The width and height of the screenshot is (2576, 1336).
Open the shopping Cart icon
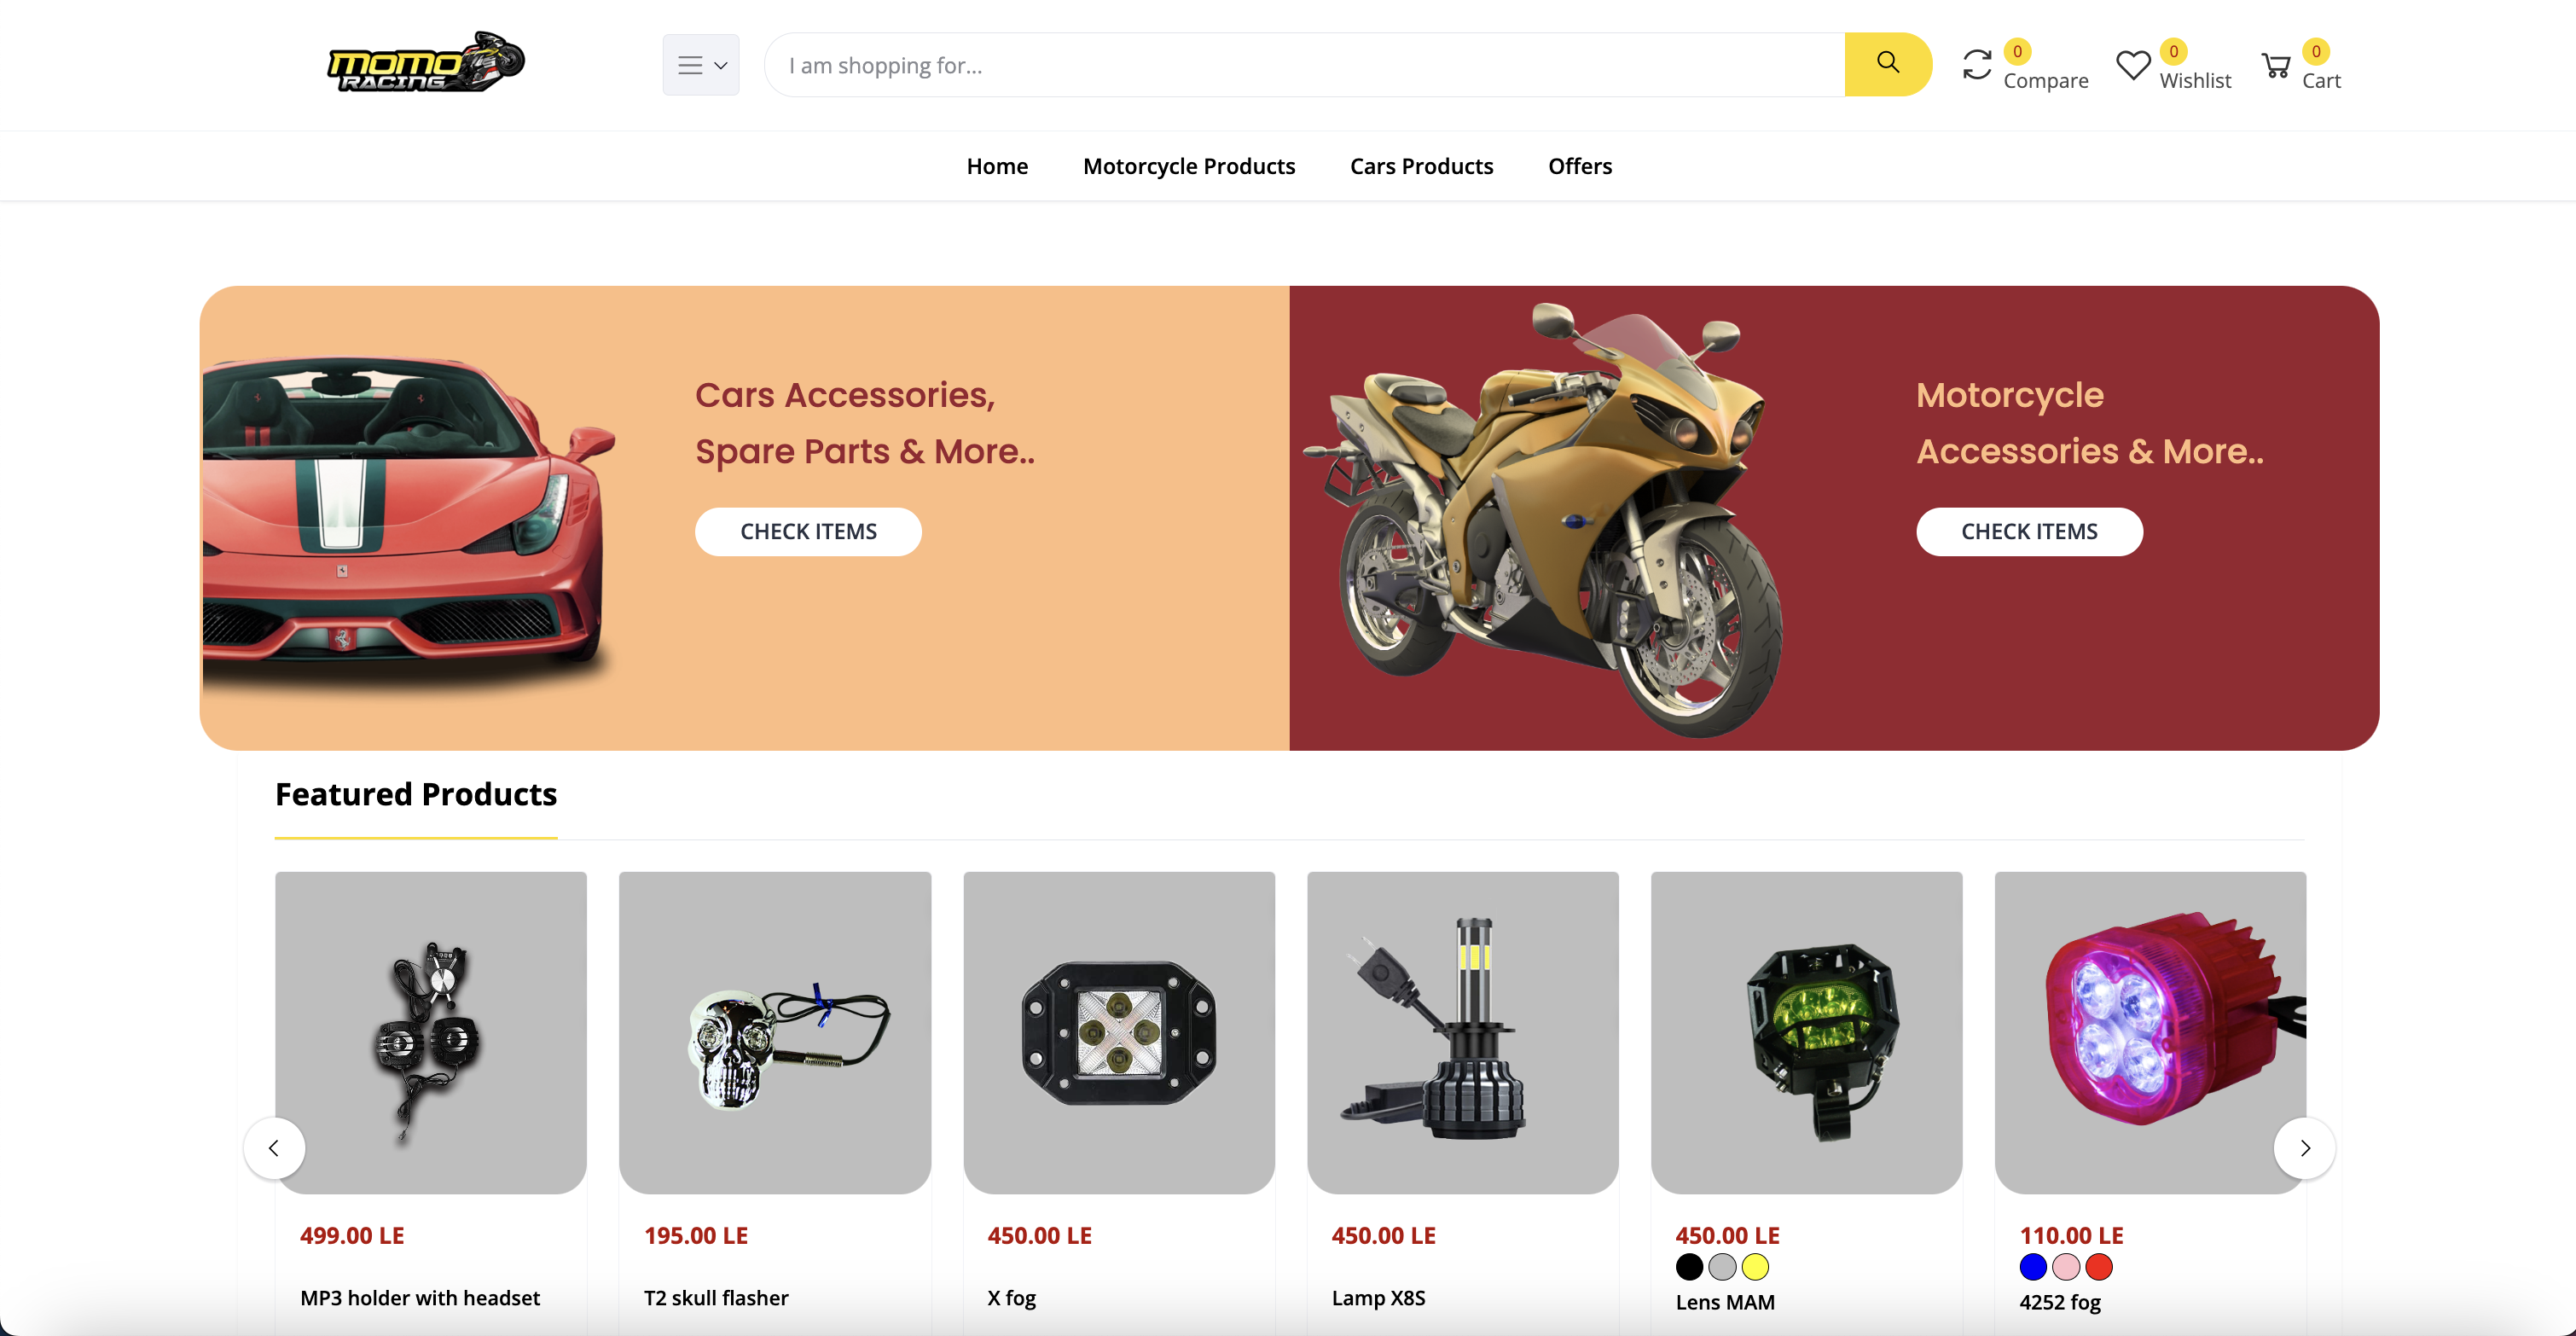2276,66
